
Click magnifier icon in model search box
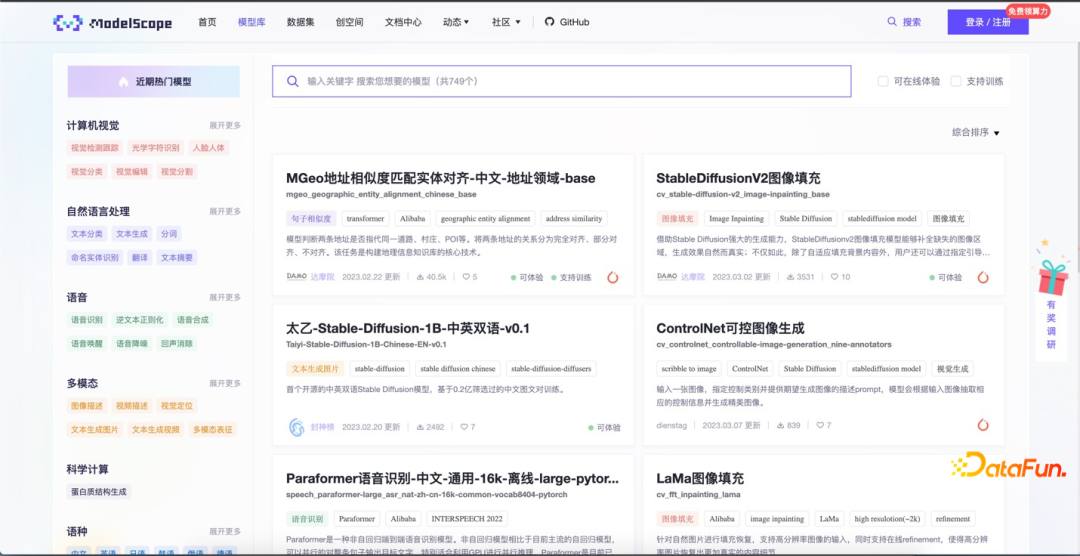coord(293,81)
